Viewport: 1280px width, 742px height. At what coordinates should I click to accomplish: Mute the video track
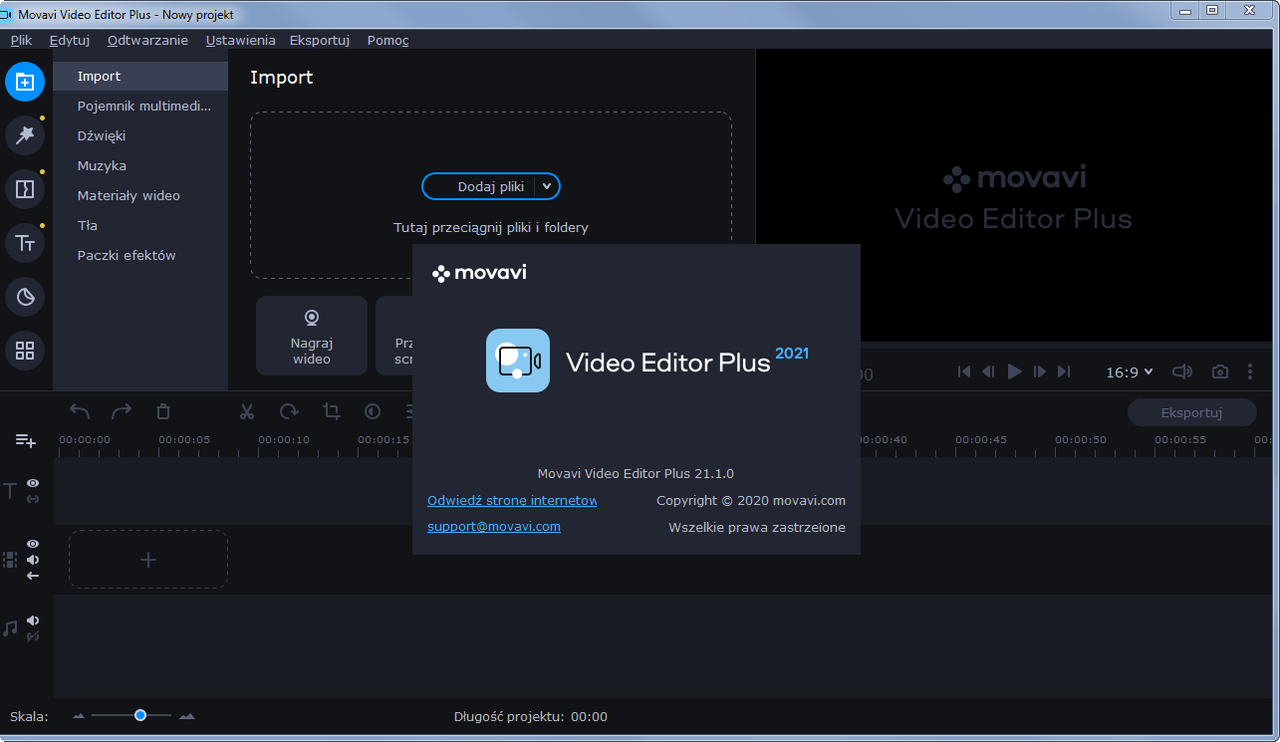pyautogui.click(x=33, y=560)
